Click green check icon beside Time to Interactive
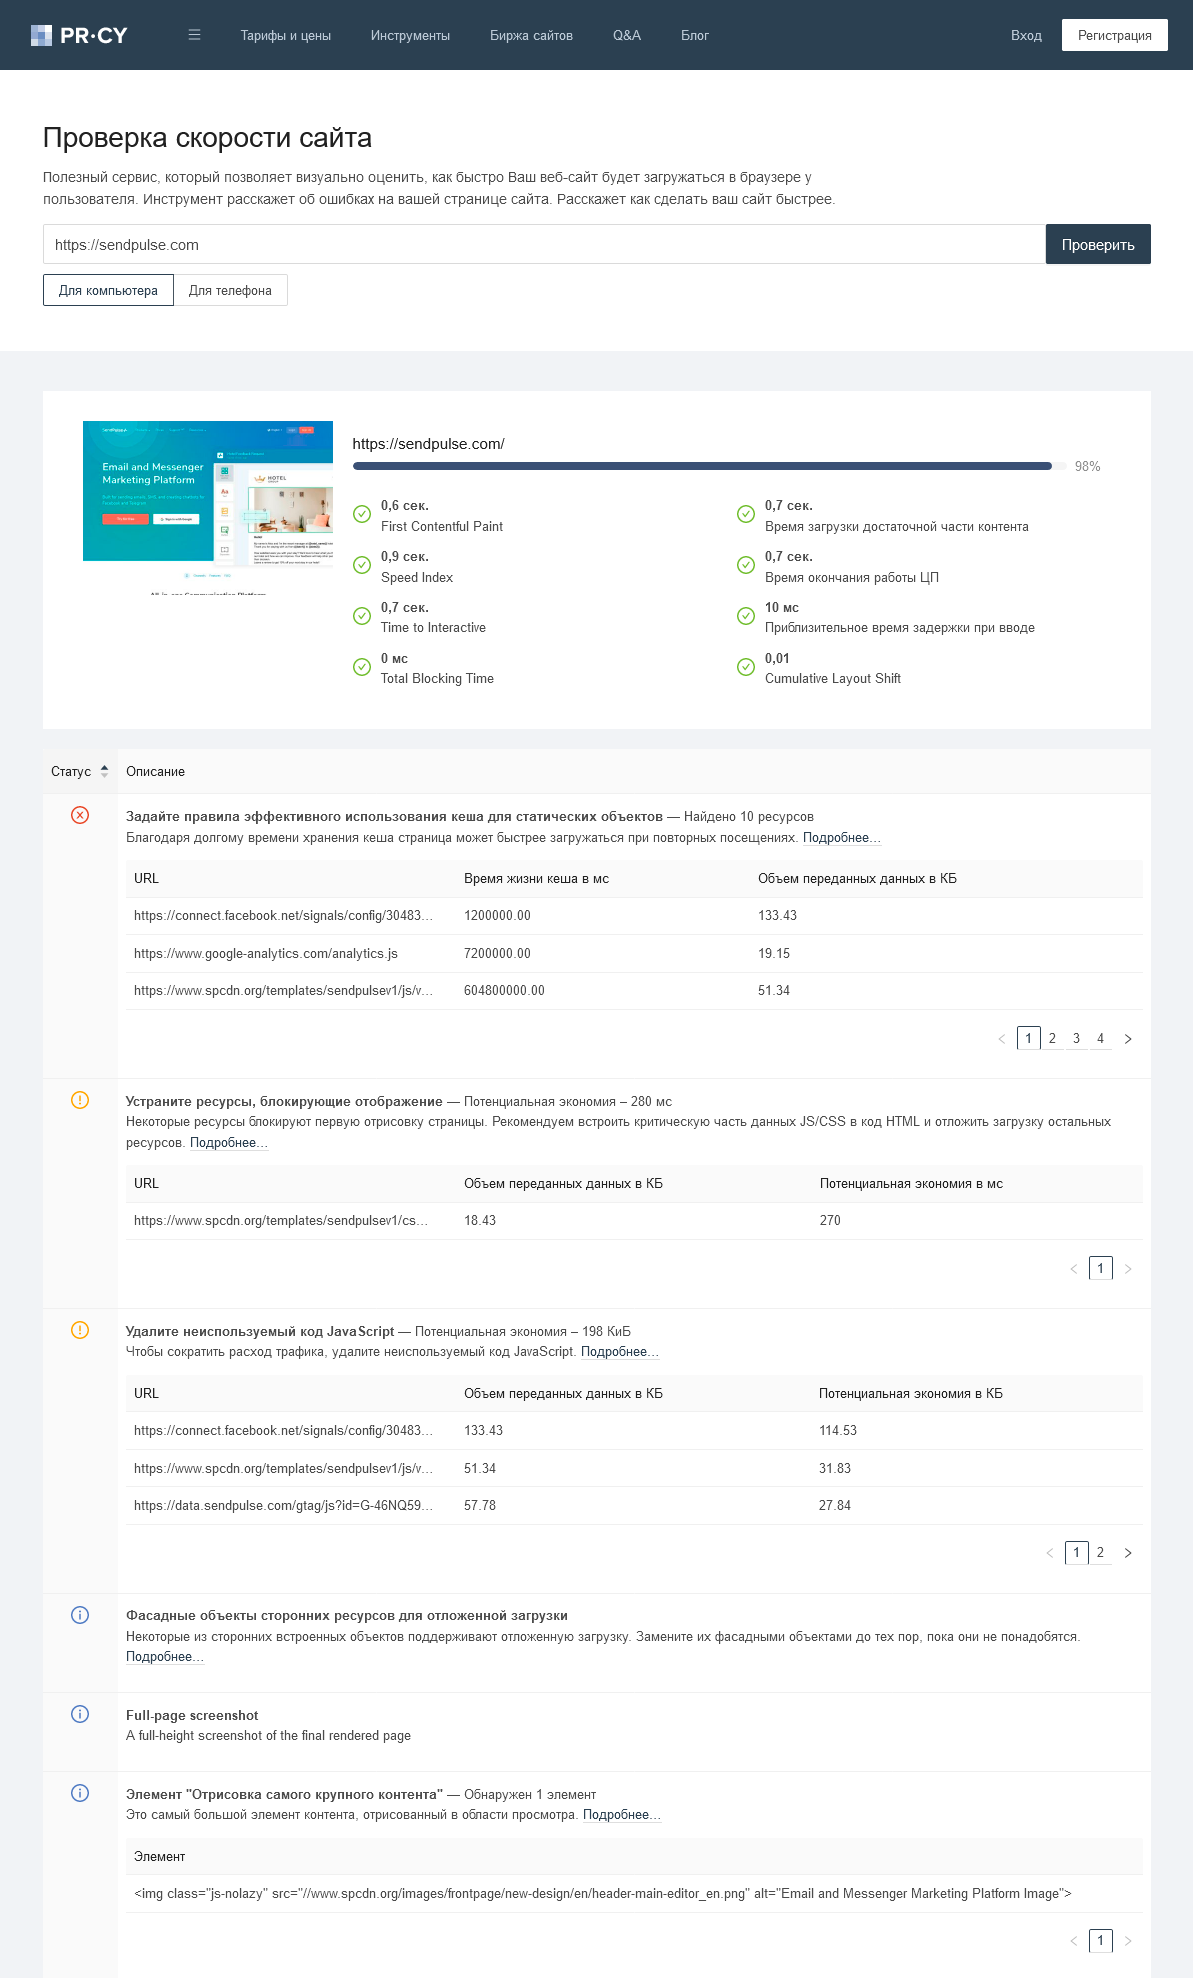This screenshot has height=1978, width=1193. (362, 616)
